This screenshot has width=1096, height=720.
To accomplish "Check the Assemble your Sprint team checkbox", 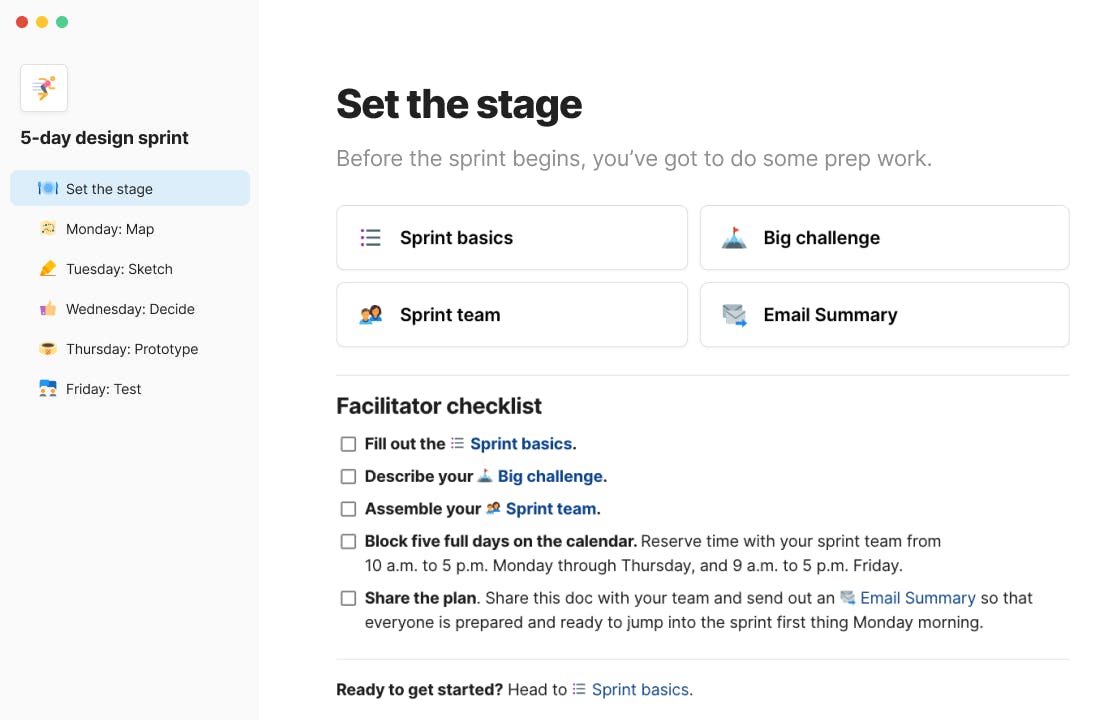I will [348, 509].
